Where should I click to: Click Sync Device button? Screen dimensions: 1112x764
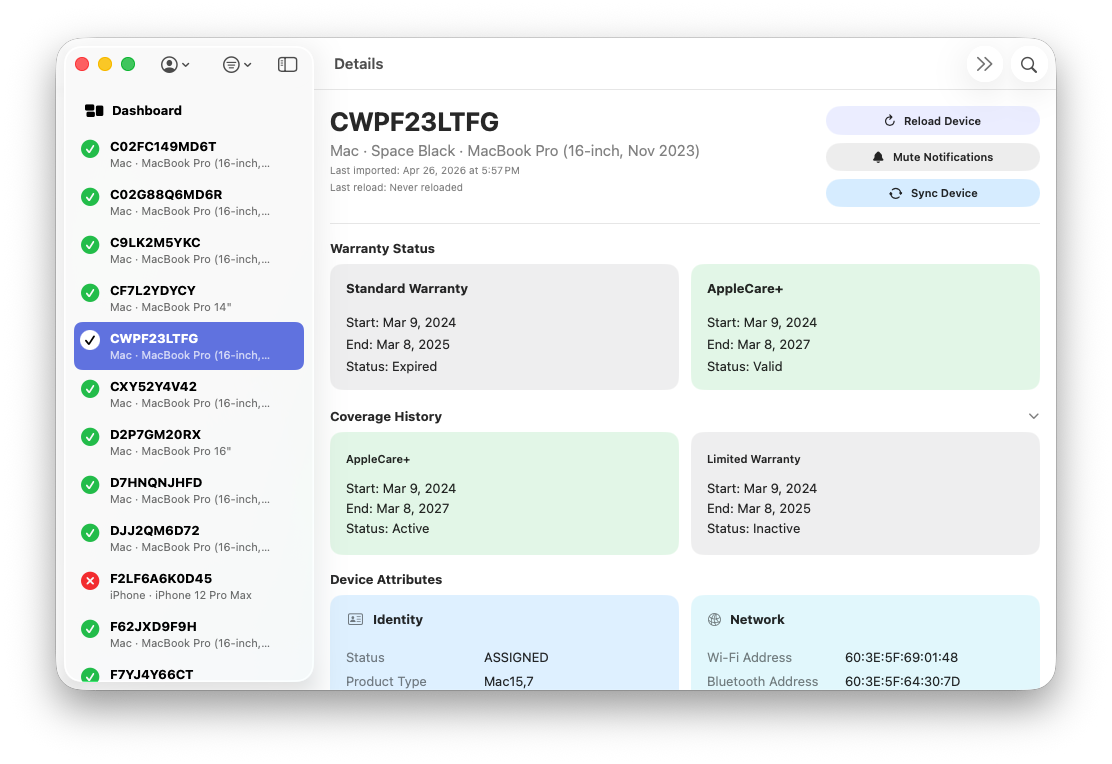(933, 193)
